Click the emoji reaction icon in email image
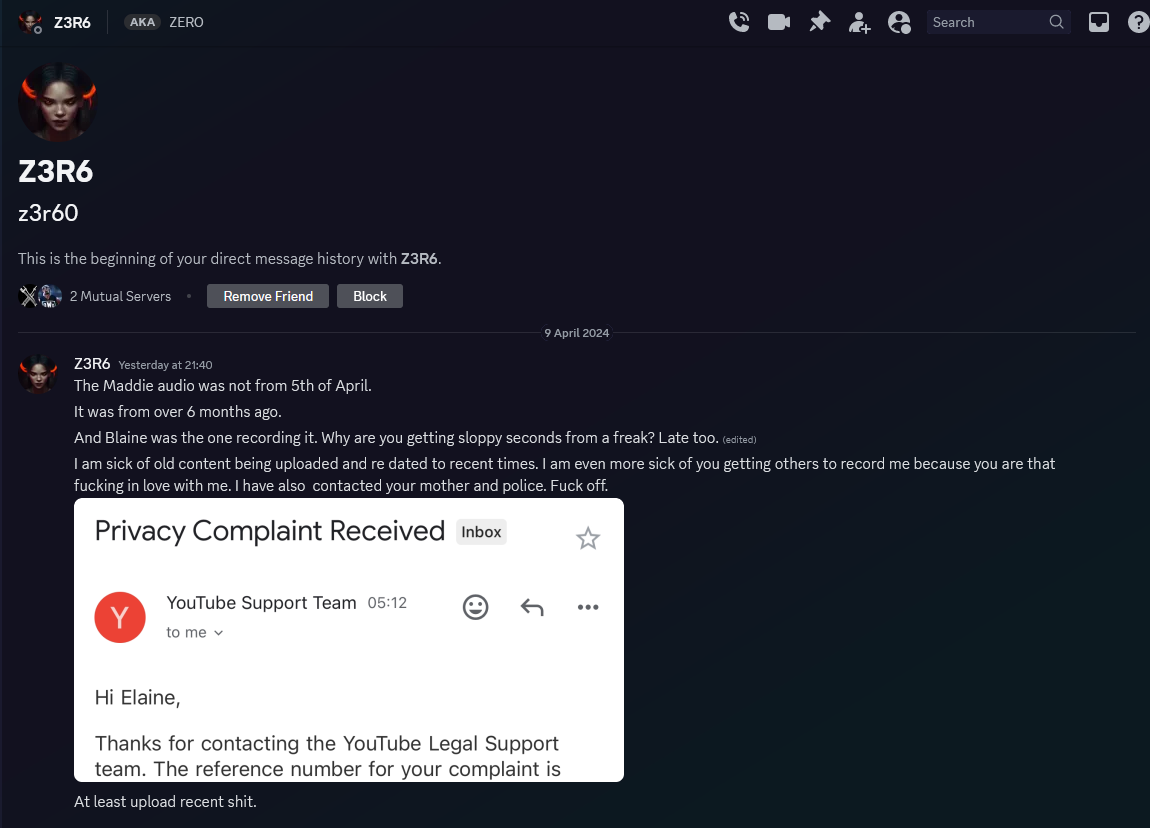 475,607
